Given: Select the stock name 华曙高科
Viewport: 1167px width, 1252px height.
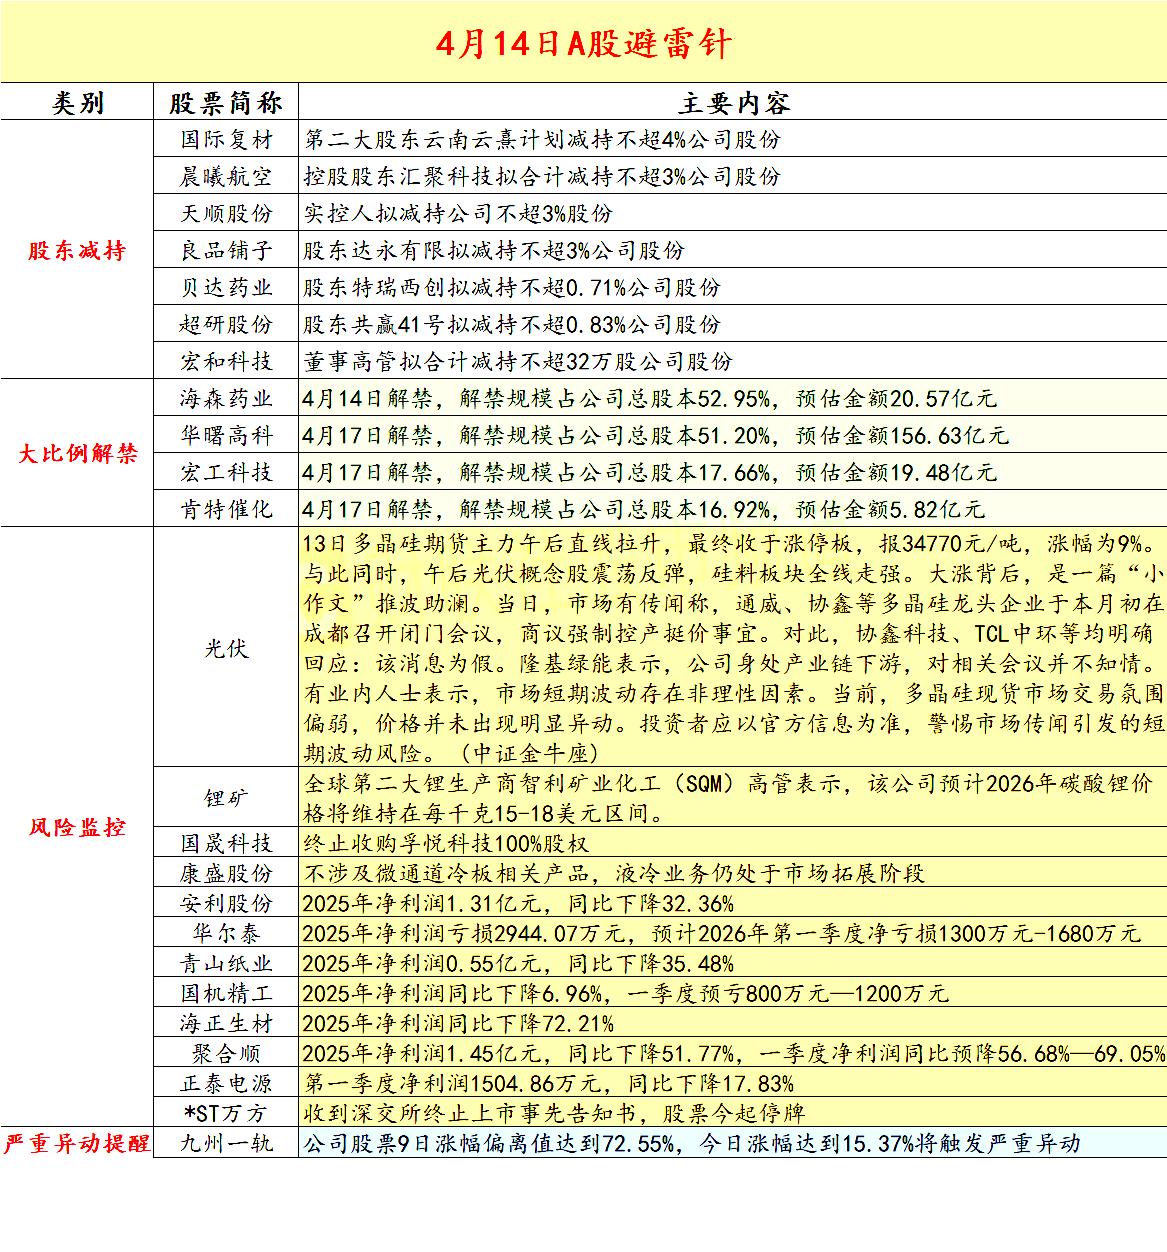Looking at the screenshot, I should (227, 436).
